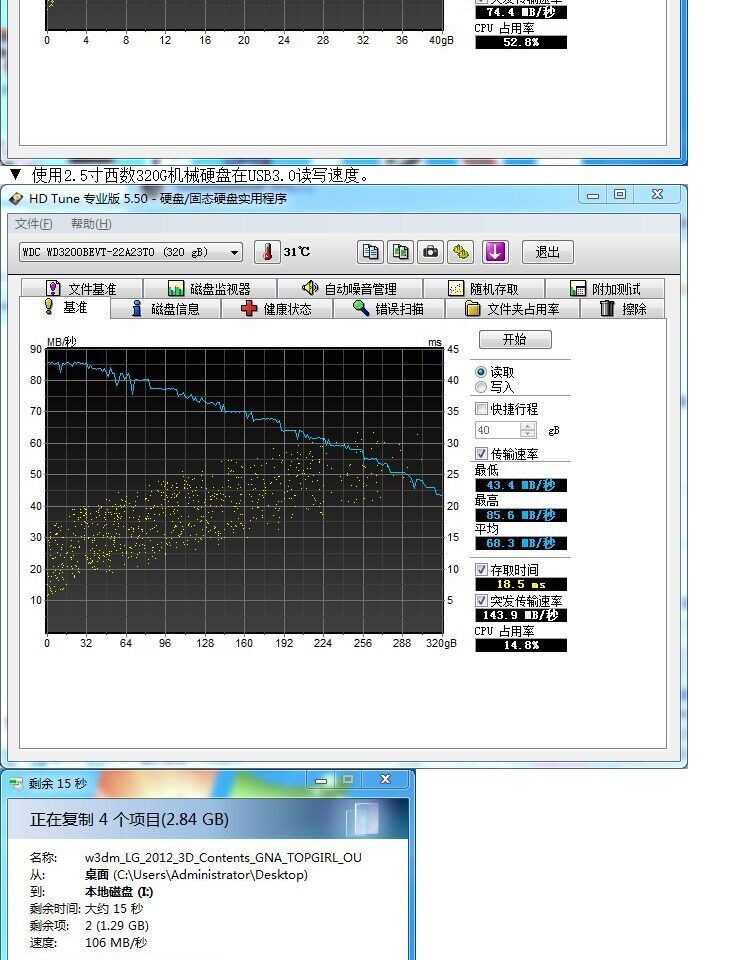Click the CPU usage 14.8% value
Image resolution: width=750 pixels, height=960 pixels.
point(521,645)
